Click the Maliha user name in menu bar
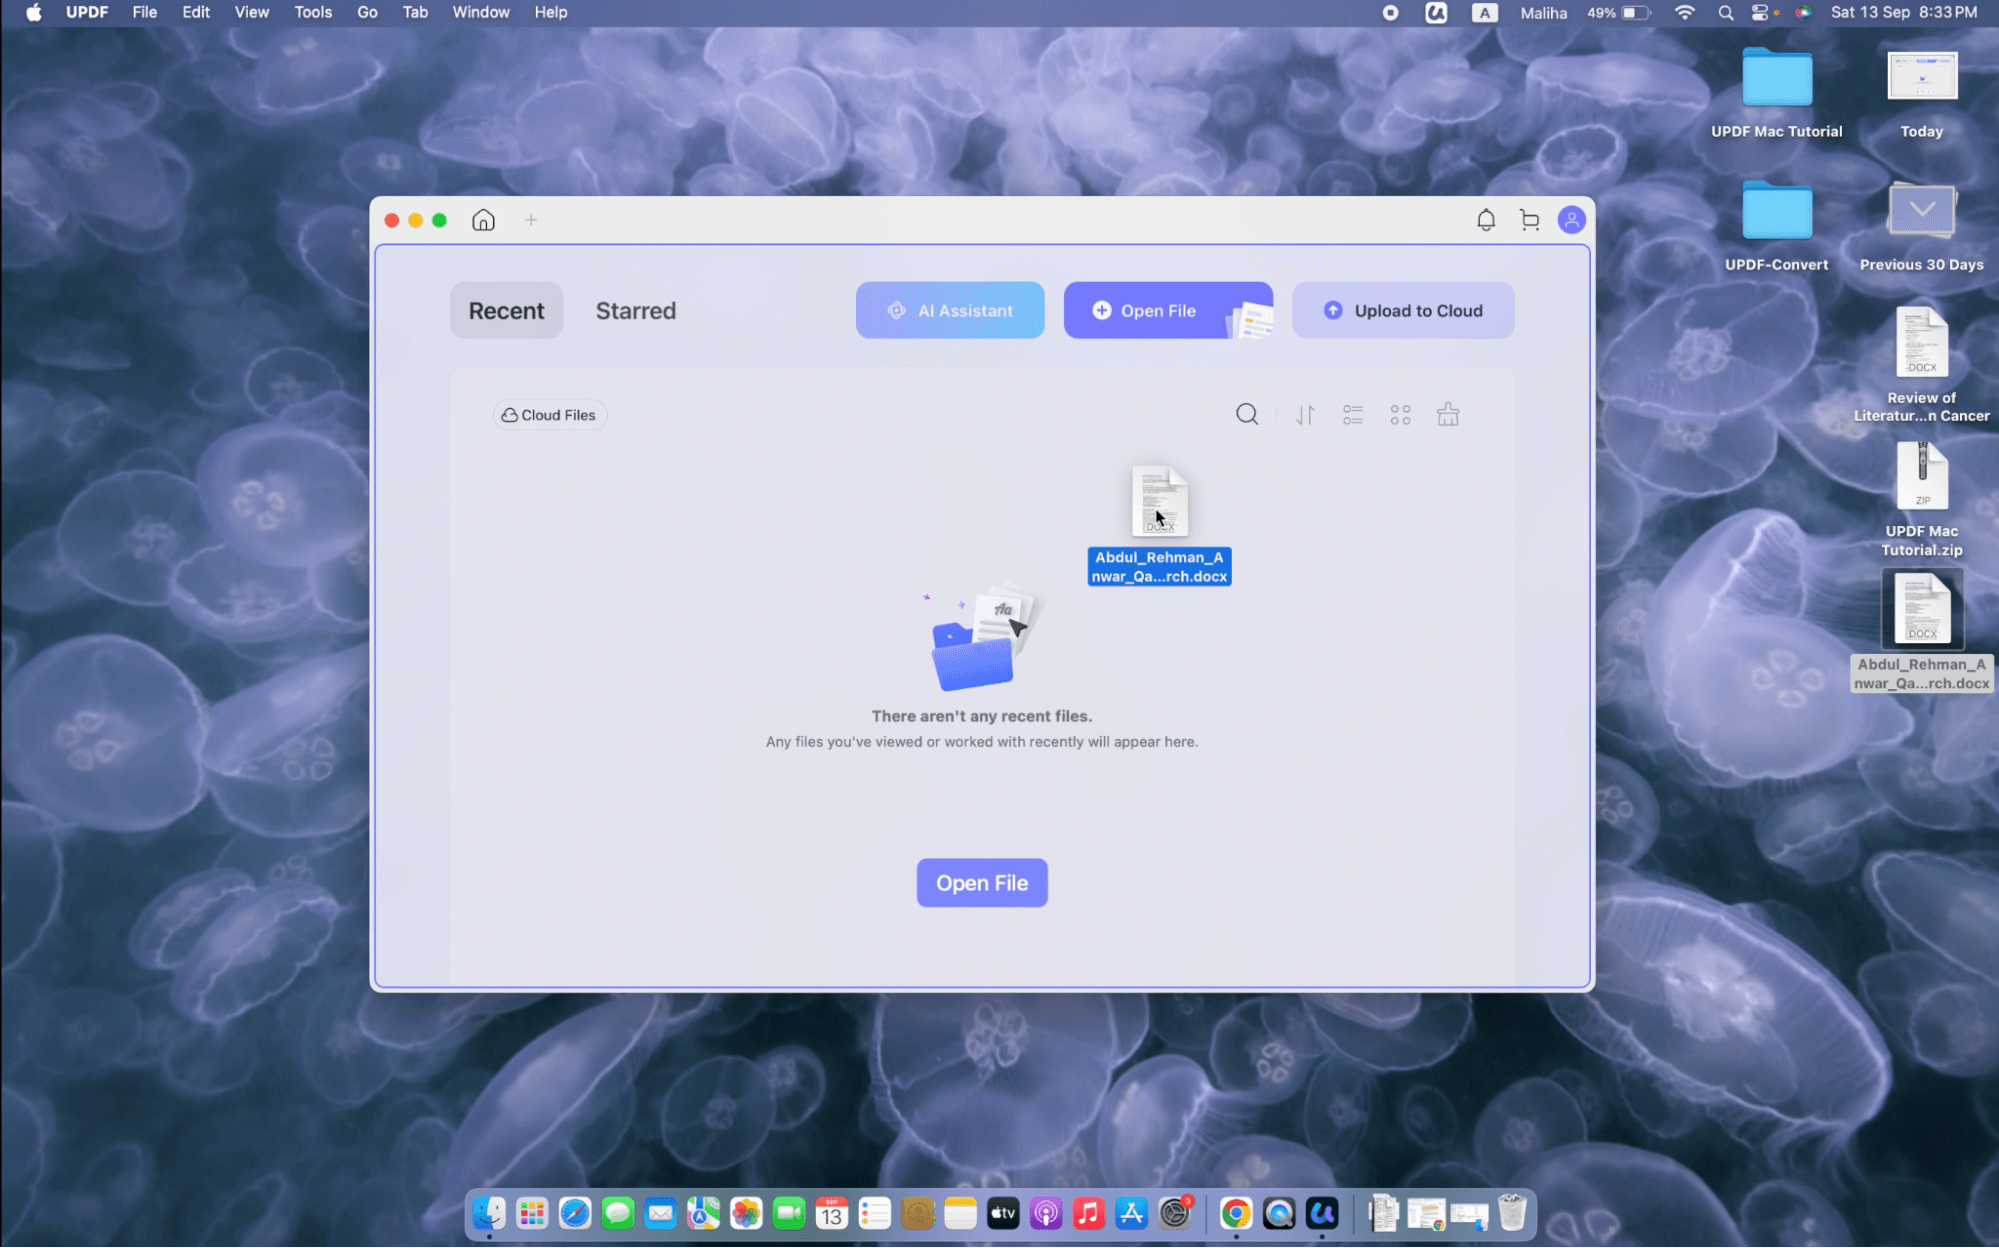Image resolution: width=1999 pixels, height=1248 pixels. [x=1544, y=13]
